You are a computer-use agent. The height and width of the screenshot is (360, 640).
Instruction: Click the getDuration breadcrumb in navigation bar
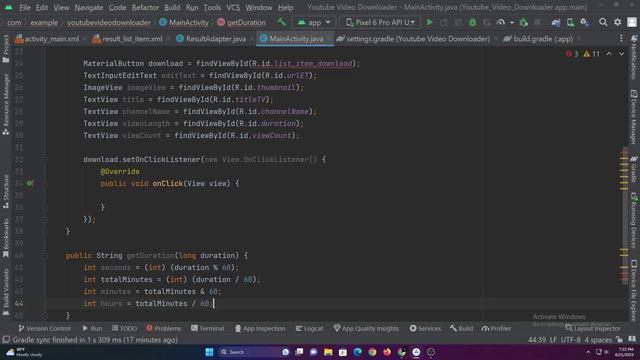click(241, 22)
